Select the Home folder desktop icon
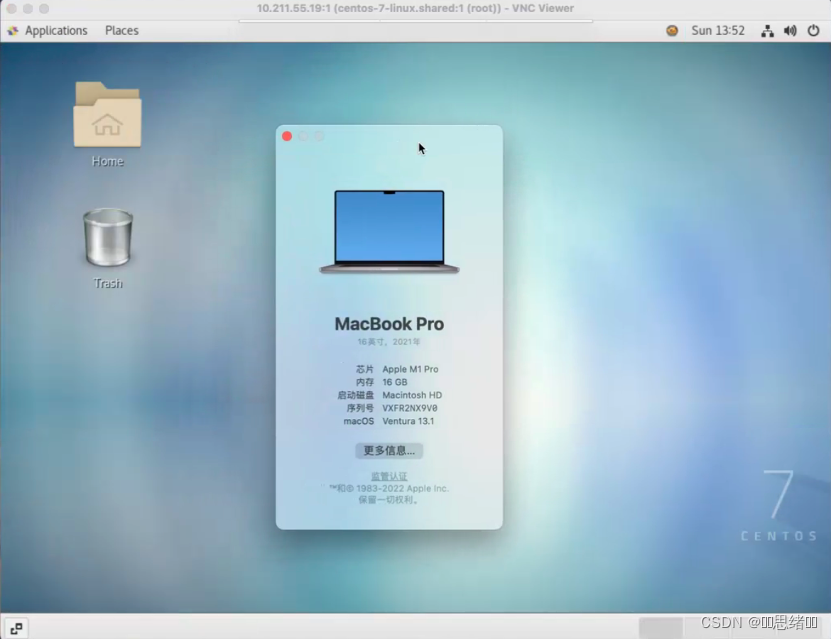The image size is (832, 640). [x=107, y=115]
